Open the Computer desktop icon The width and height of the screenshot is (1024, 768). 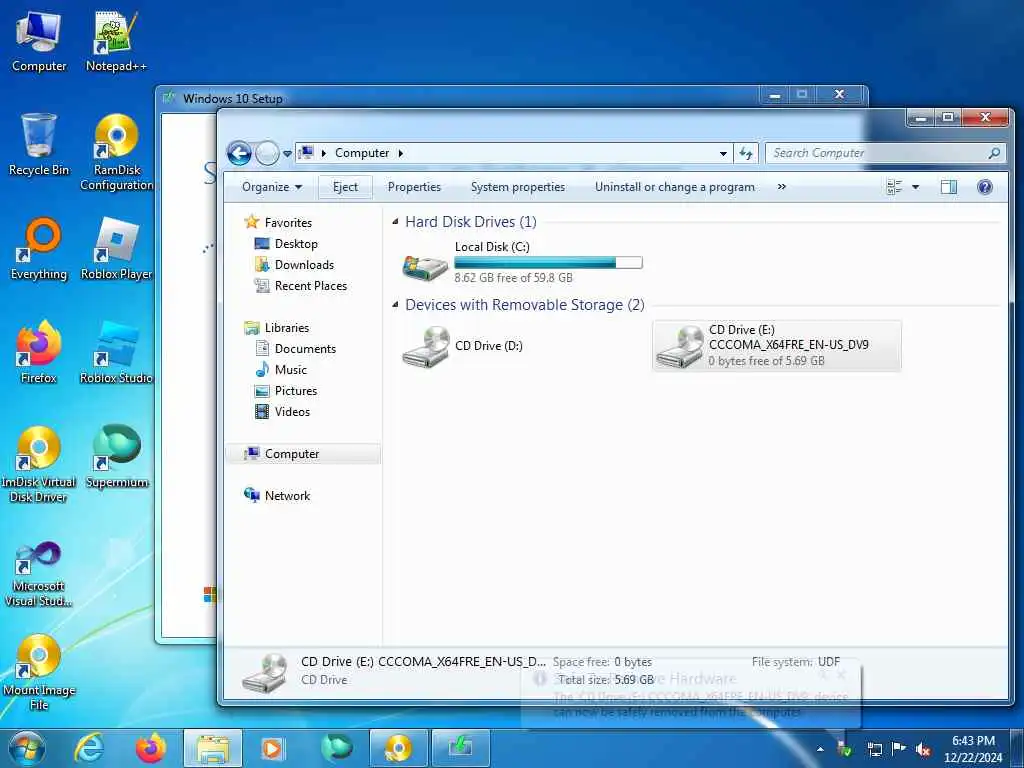(39, 42)
